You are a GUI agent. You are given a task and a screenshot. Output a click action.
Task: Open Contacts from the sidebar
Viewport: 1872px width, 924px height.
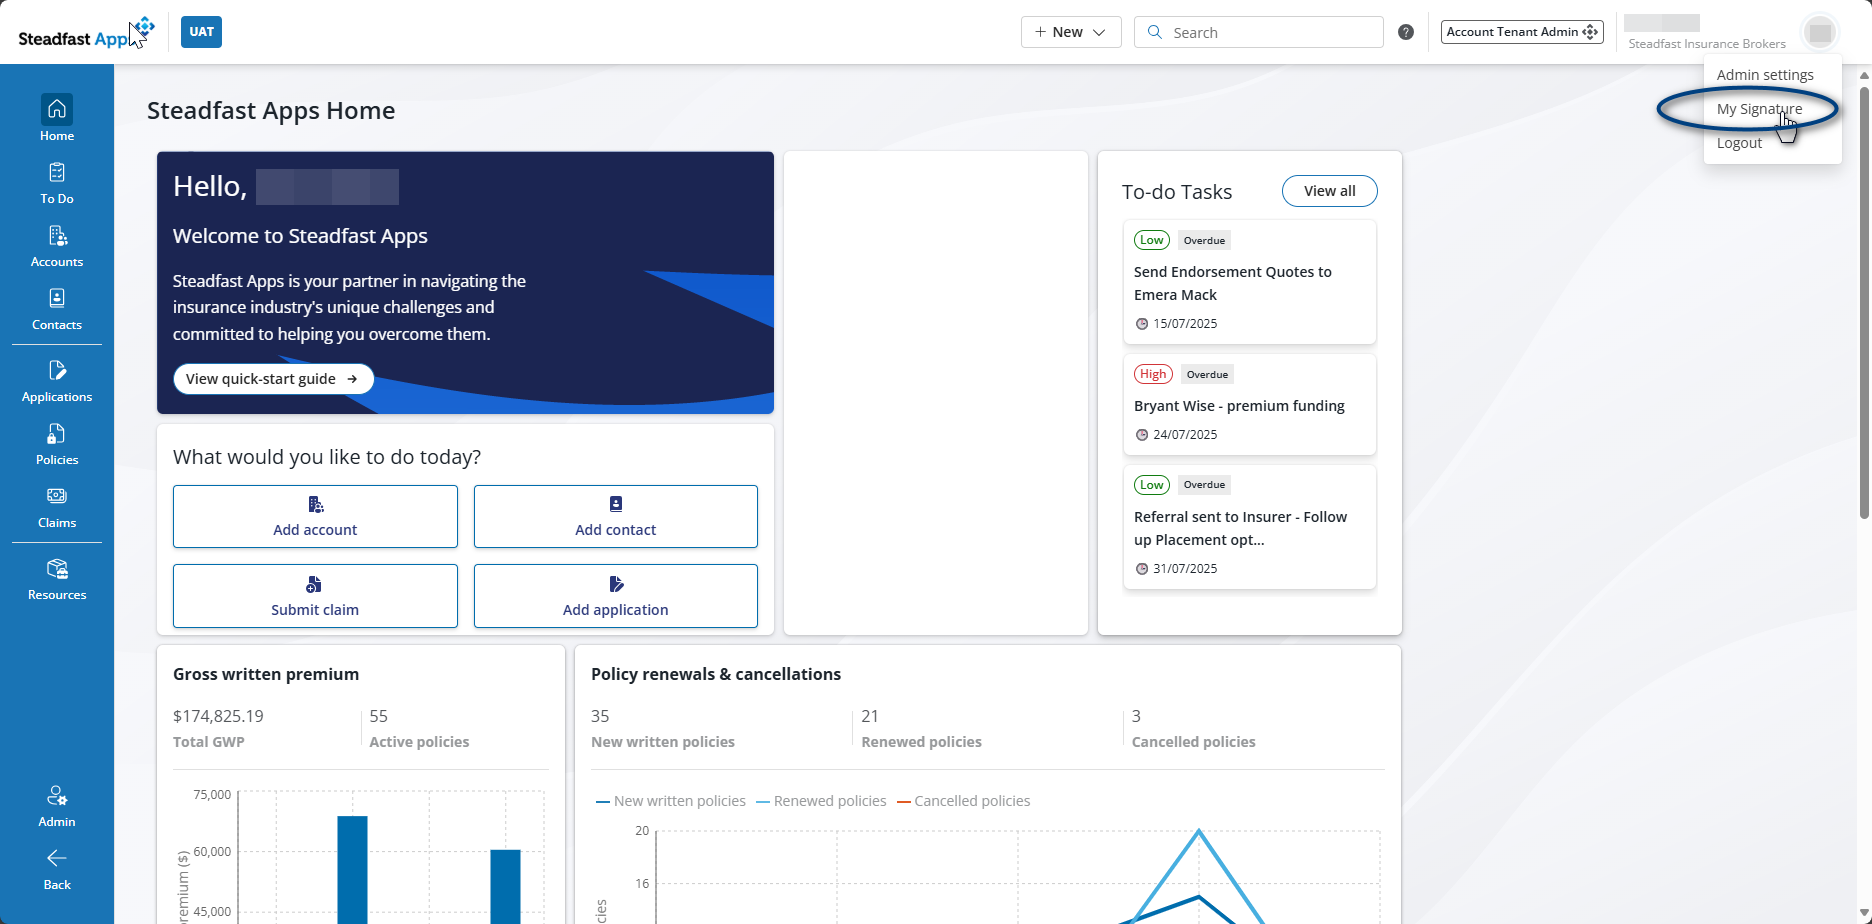57,309
